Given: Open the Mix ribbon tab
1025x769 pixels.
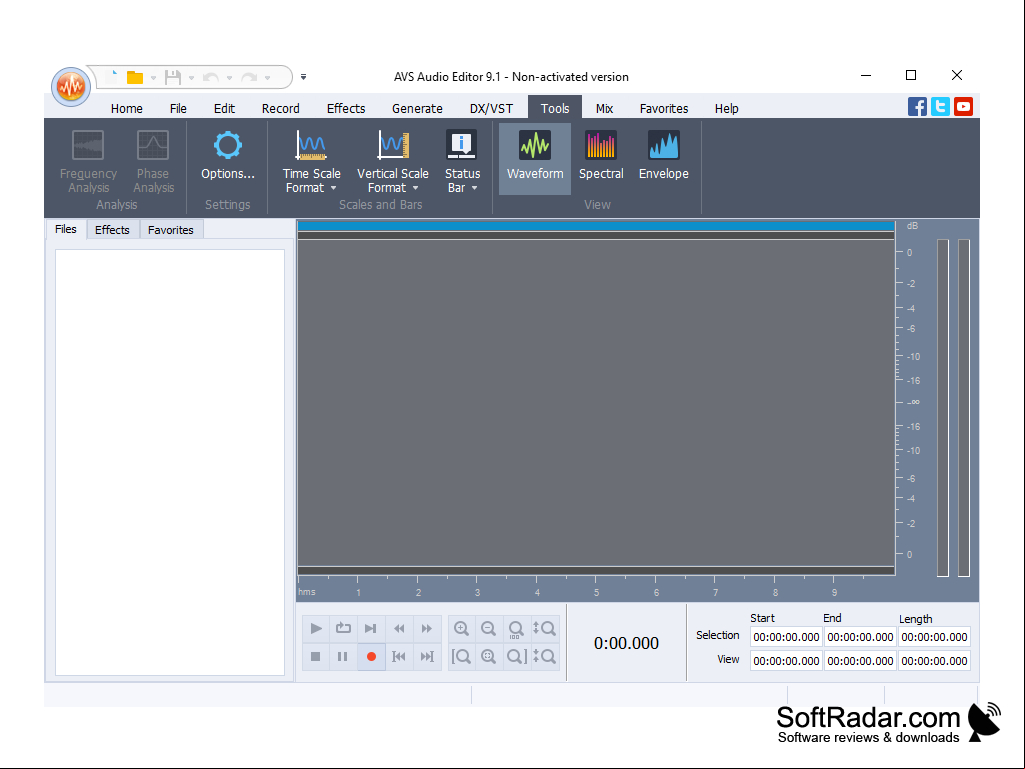Looking at the screenshot, I should click(x=604, y=109).
